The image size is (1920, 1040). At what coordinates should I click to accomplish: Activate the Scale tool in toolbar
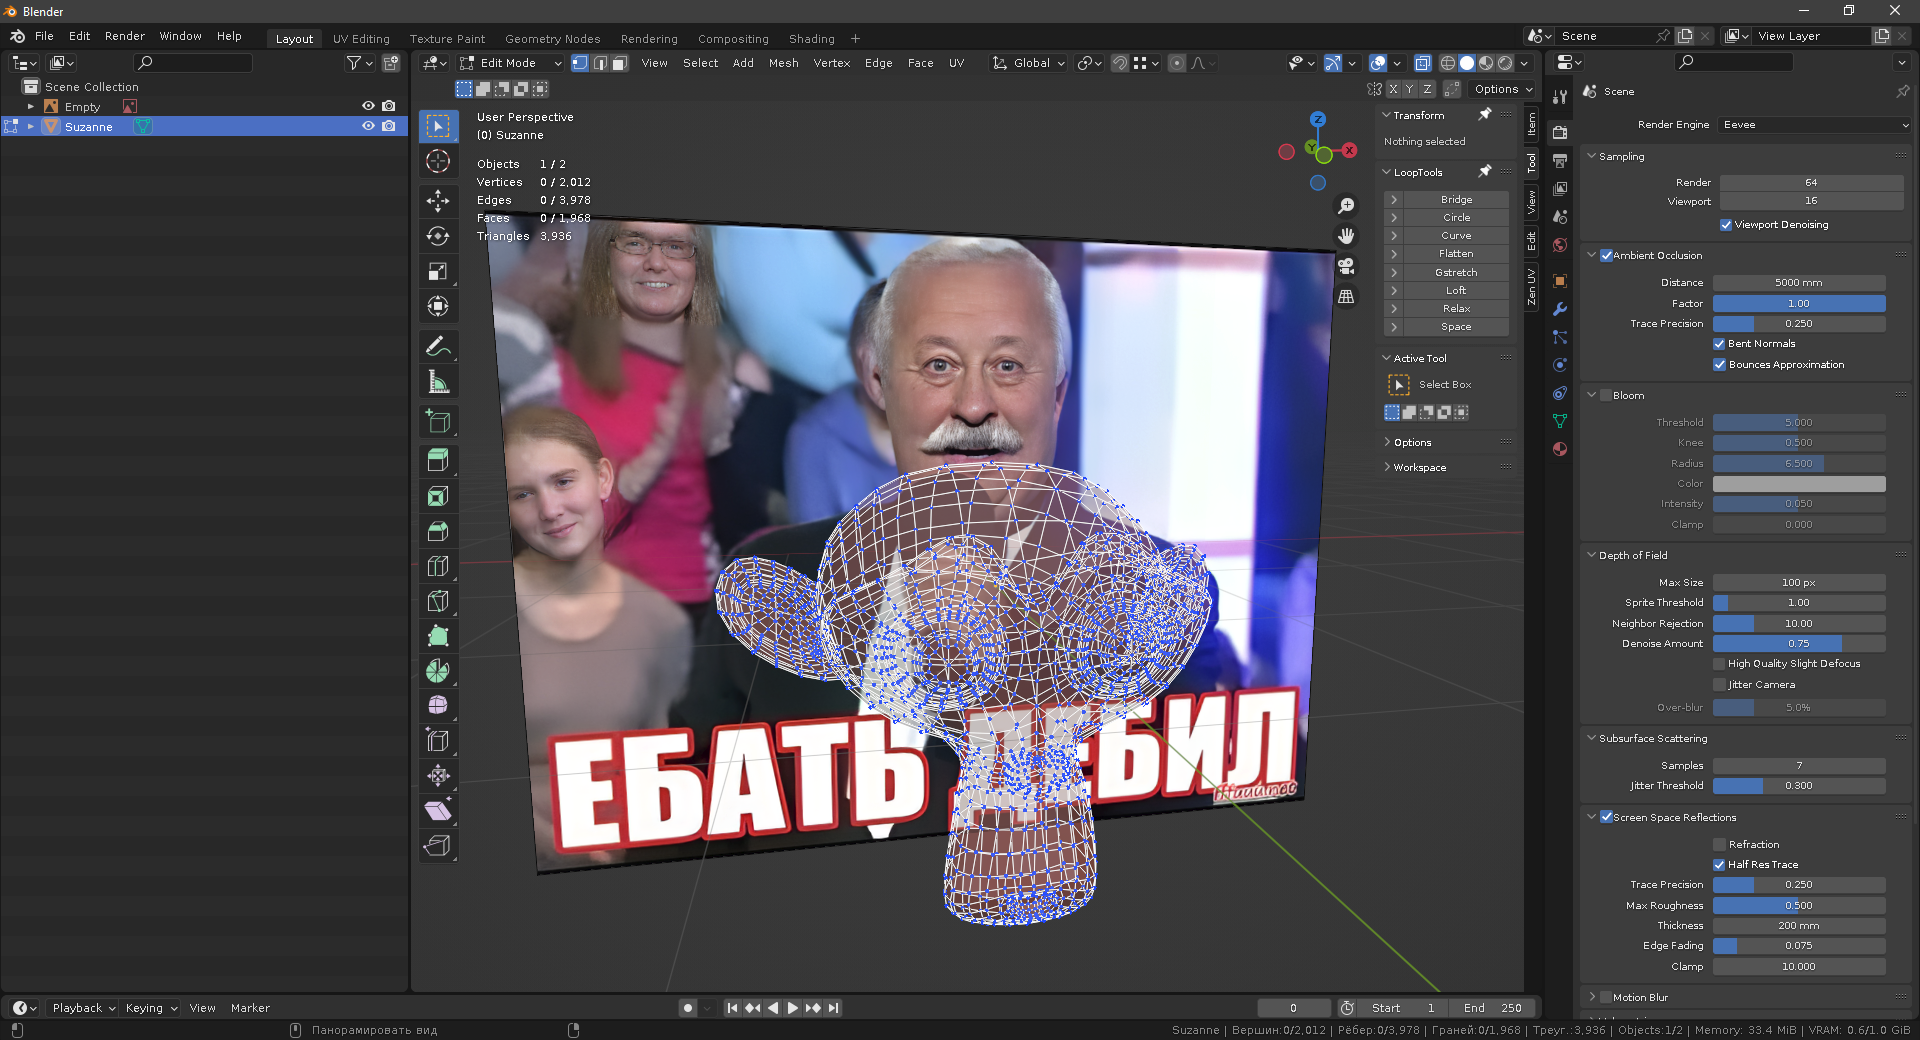(438, 271)
